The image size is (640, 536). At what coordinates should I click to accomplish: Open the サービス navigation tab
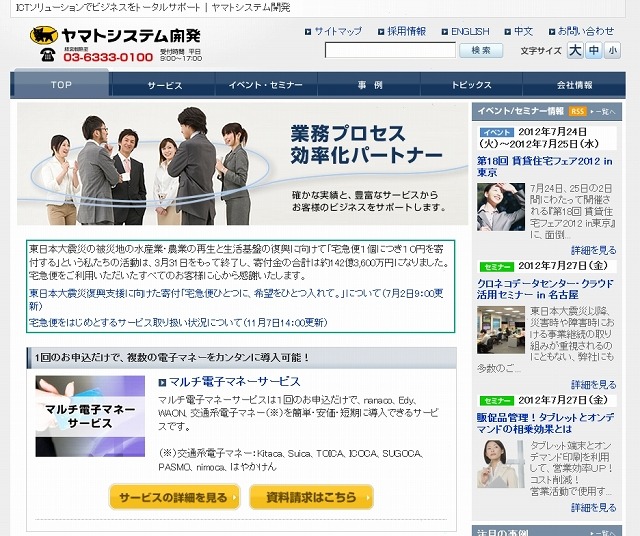[164, 85]
